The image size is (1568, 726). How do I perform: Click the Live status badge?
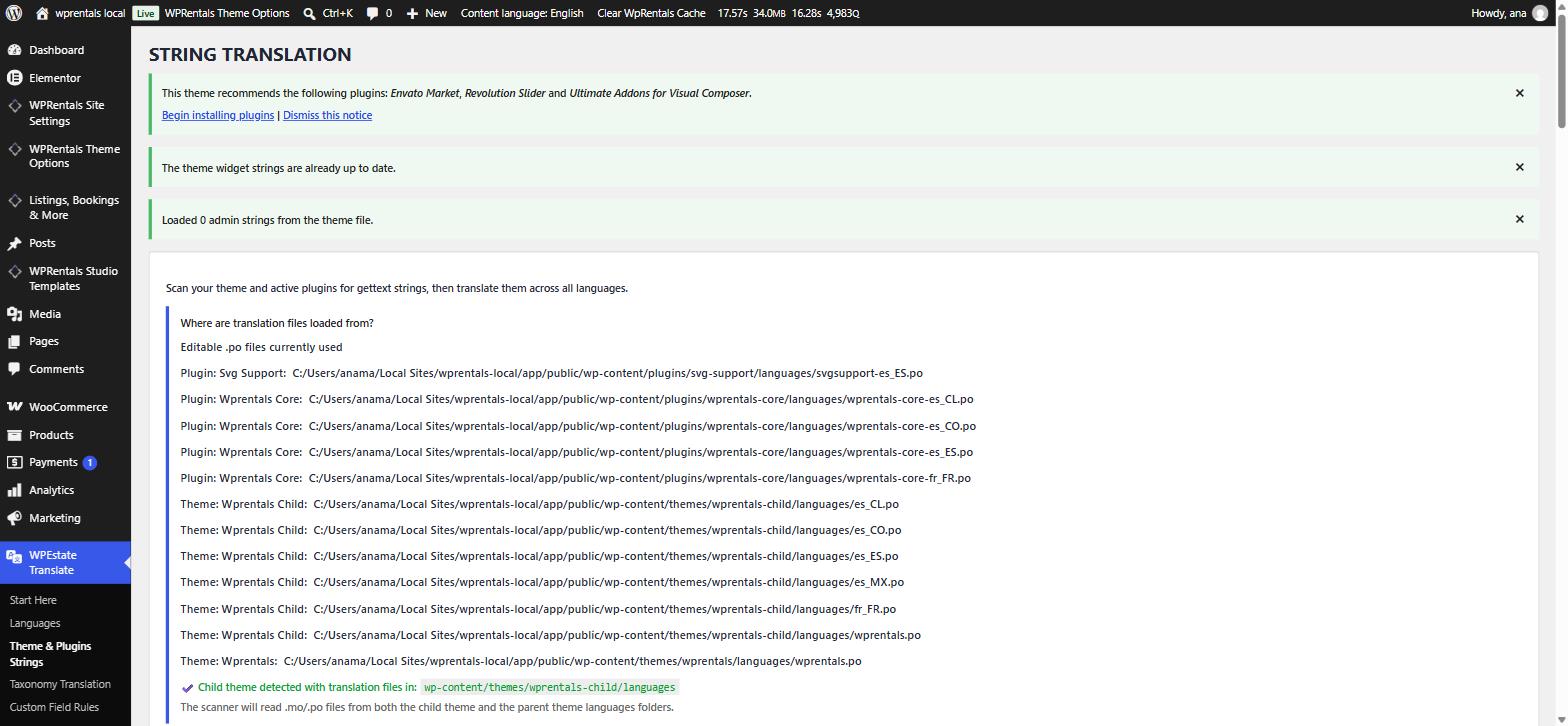click(x=145, y=13)
